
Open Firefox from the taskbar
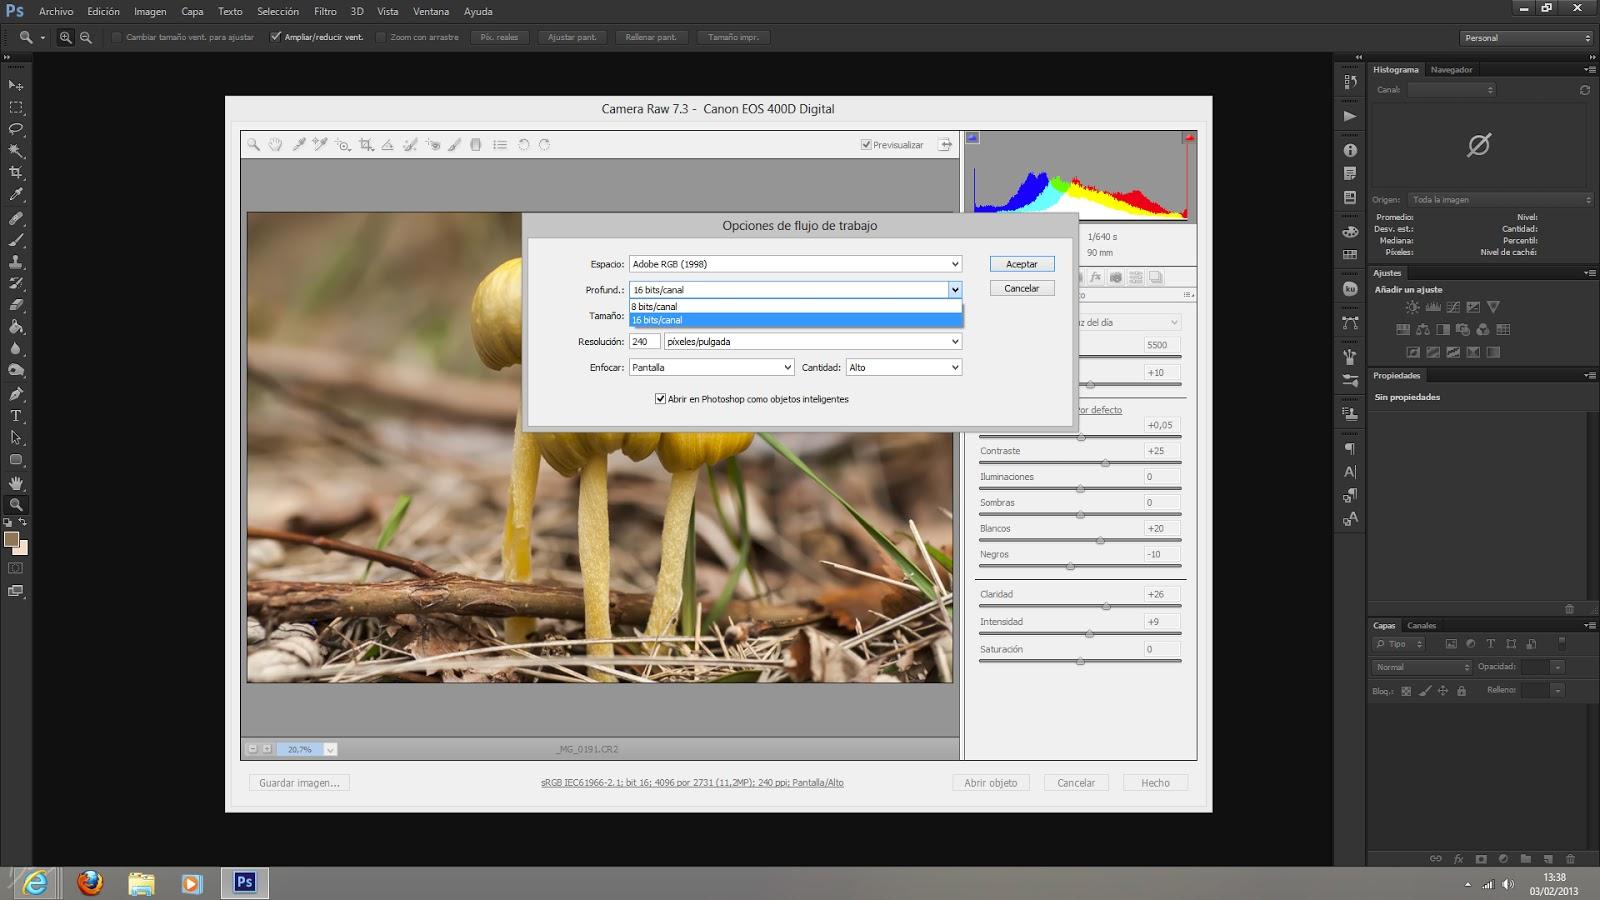90,883
